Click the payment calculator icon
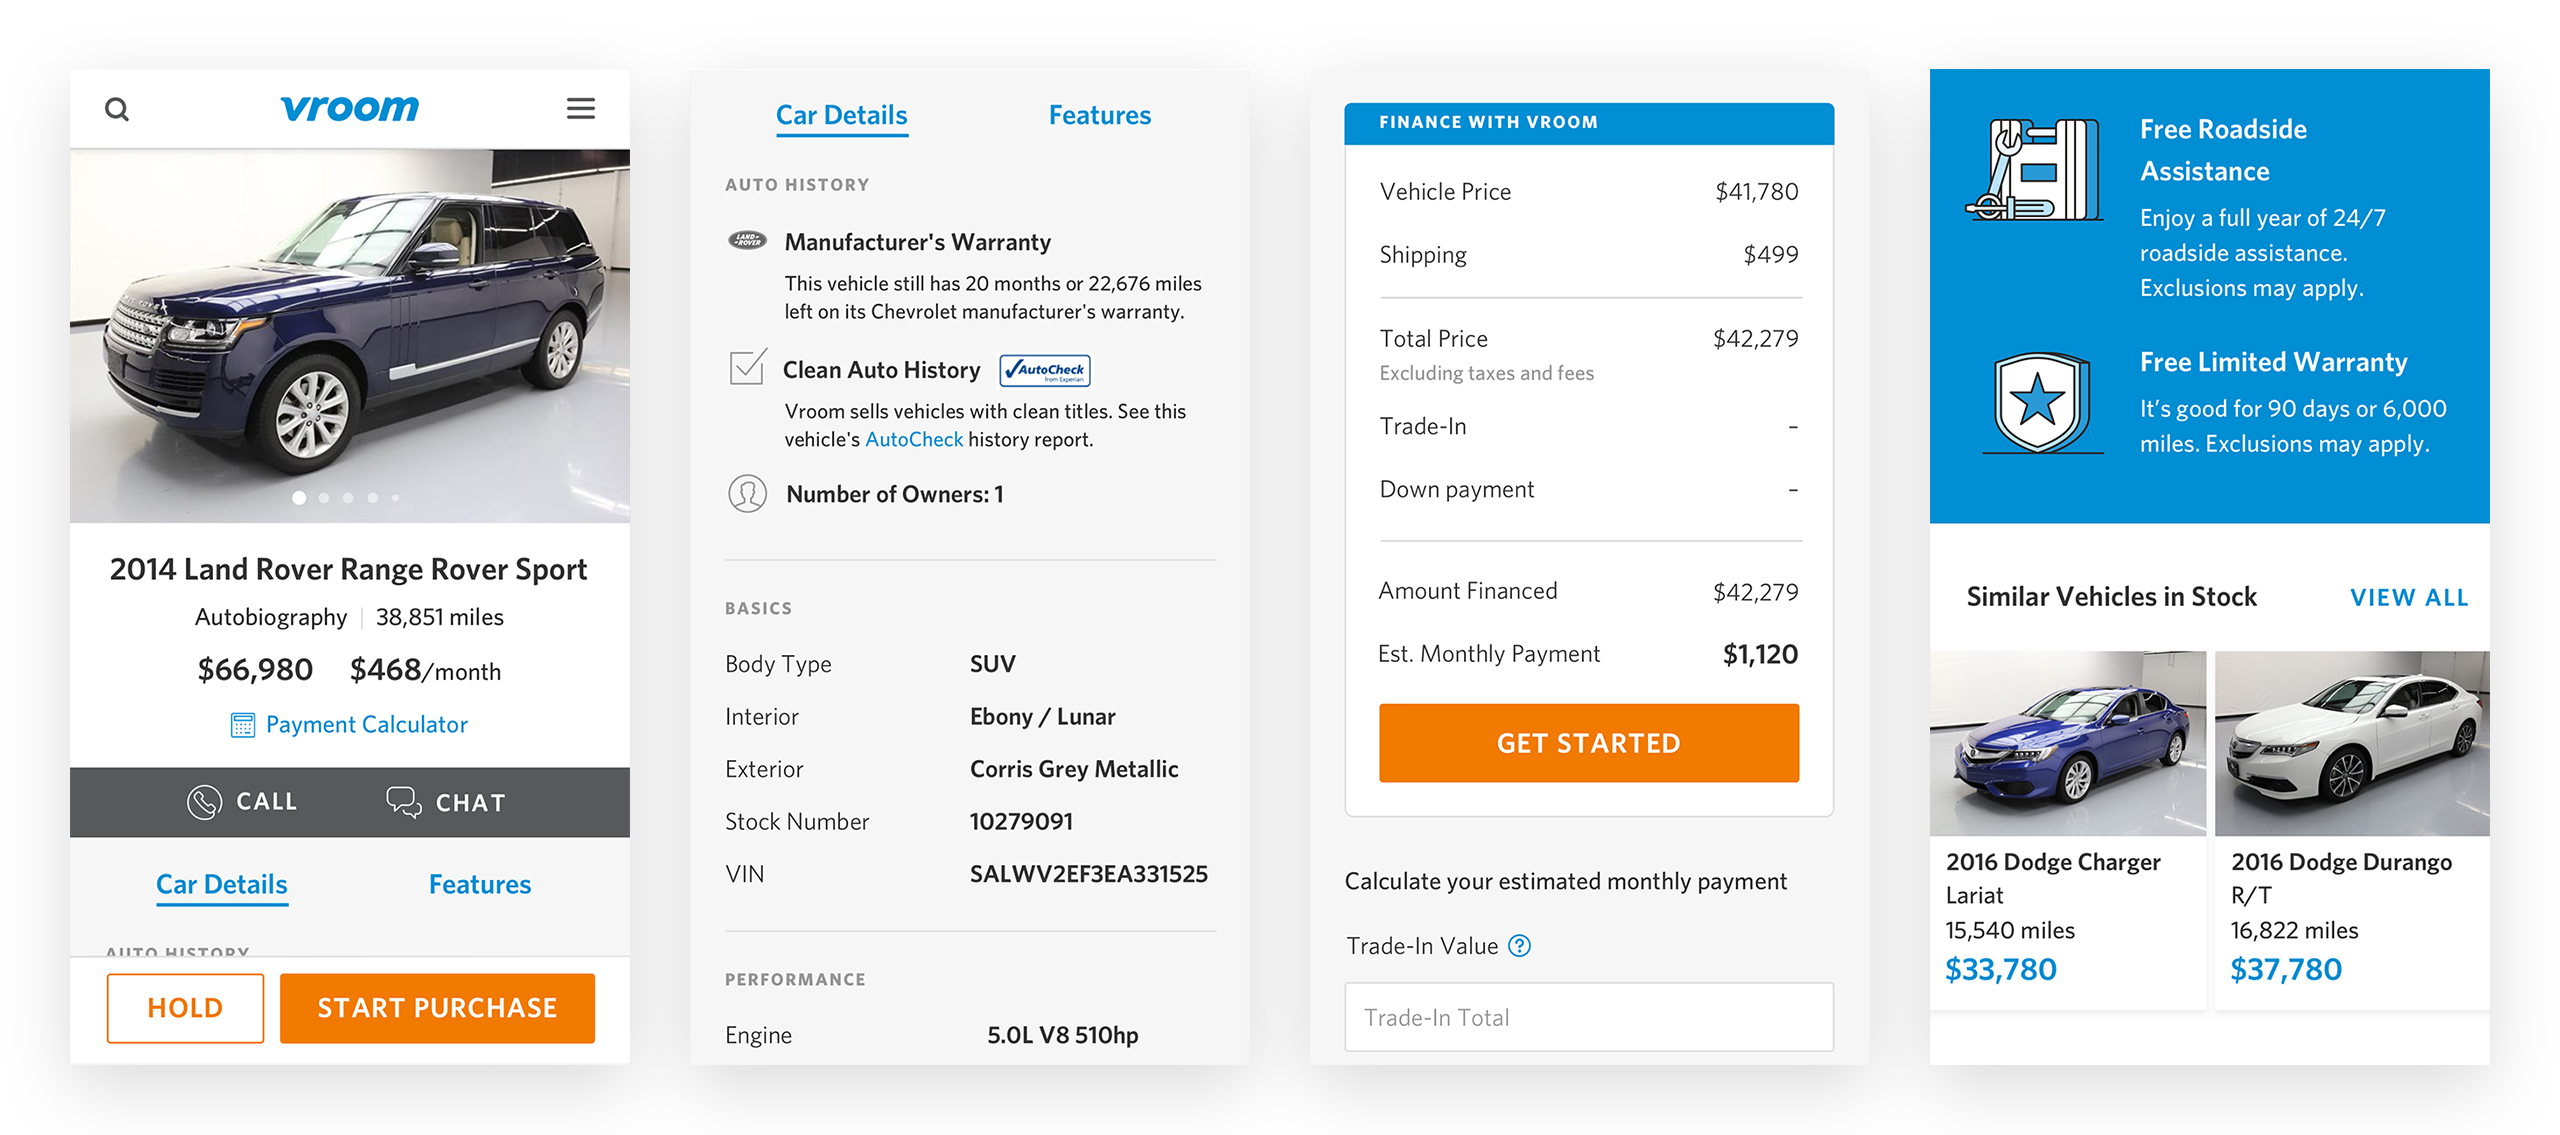The image size is (2560, 1135). tap(242, 725)
